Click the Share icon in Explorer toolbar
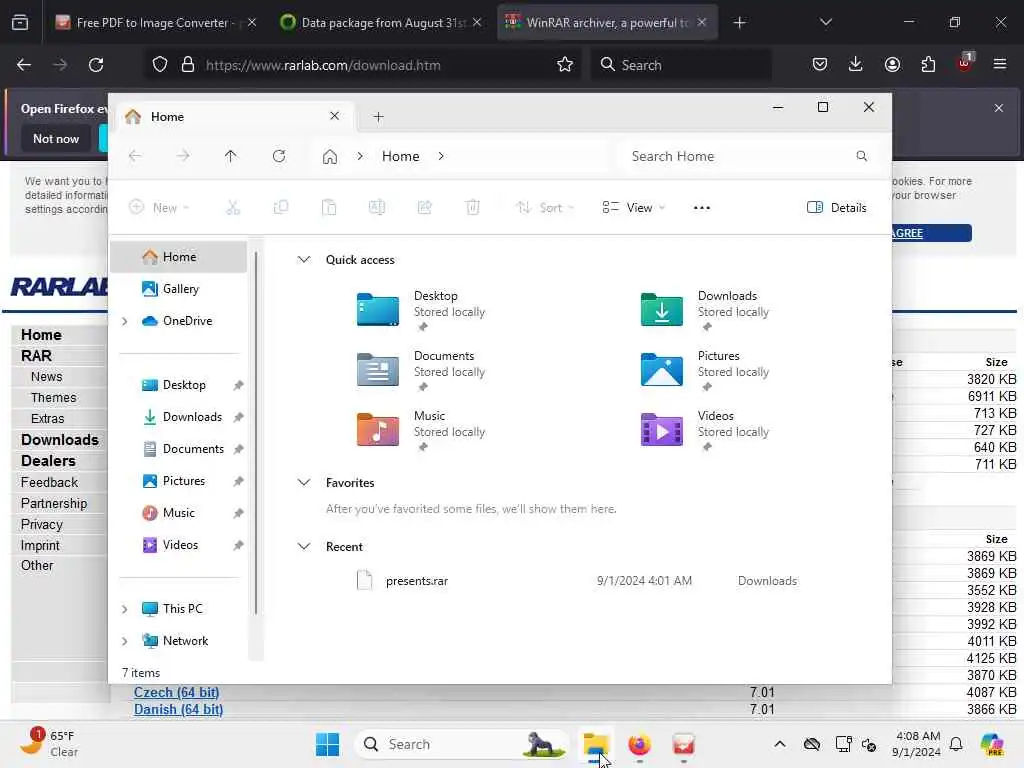The height and width of the screenshot is (768, 1024). [424, 208]
